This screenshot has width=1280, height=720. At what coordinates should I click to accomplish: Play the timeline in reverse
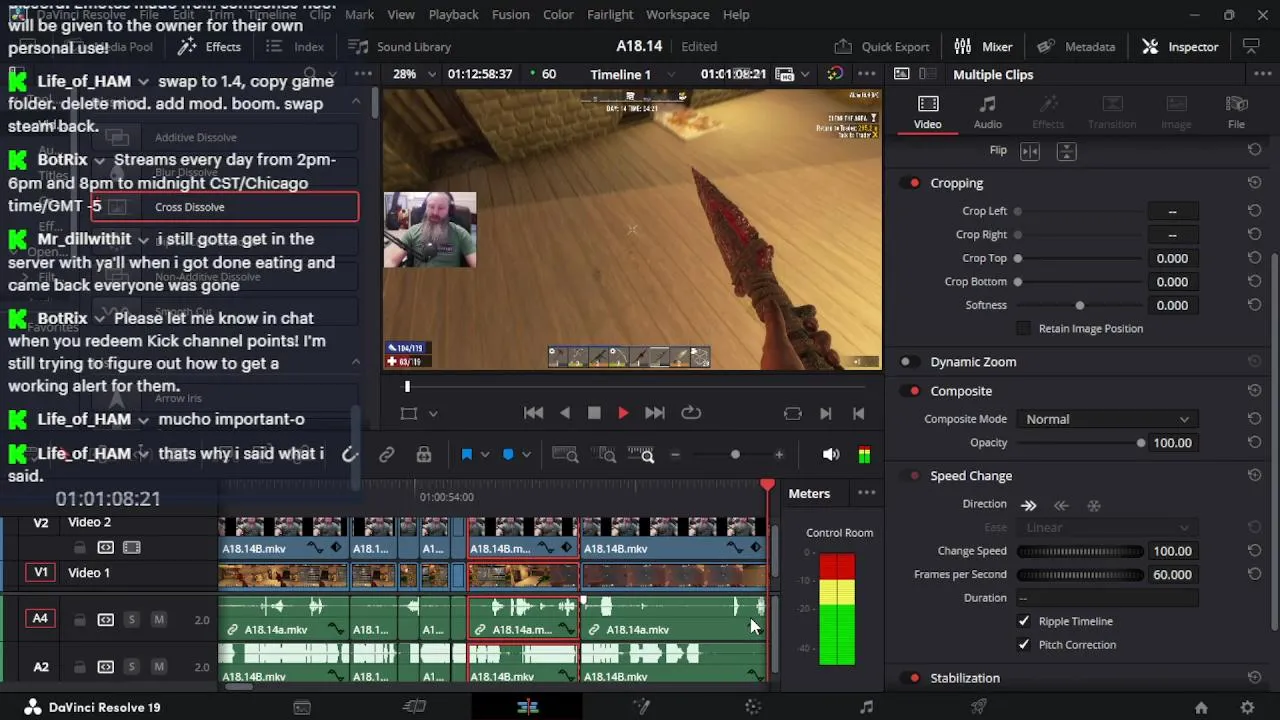(565, 413)
